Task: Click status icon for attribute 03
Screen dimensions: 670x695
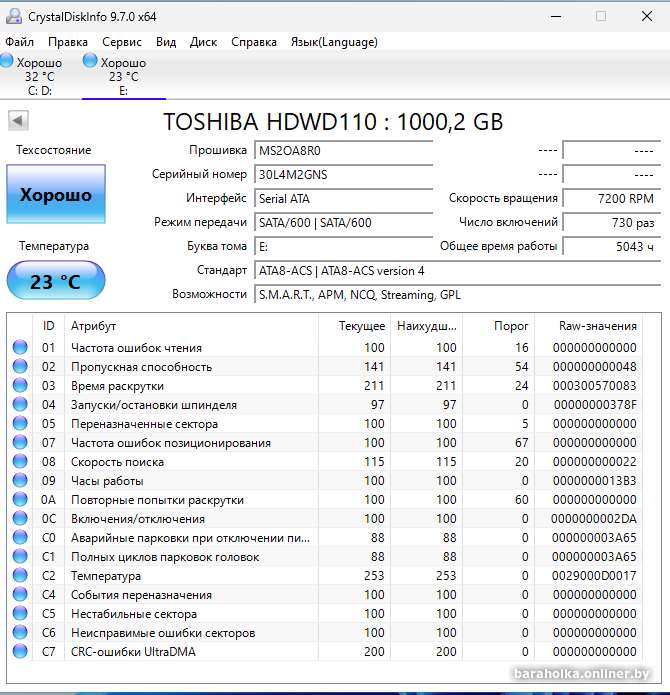Action: 20,385
